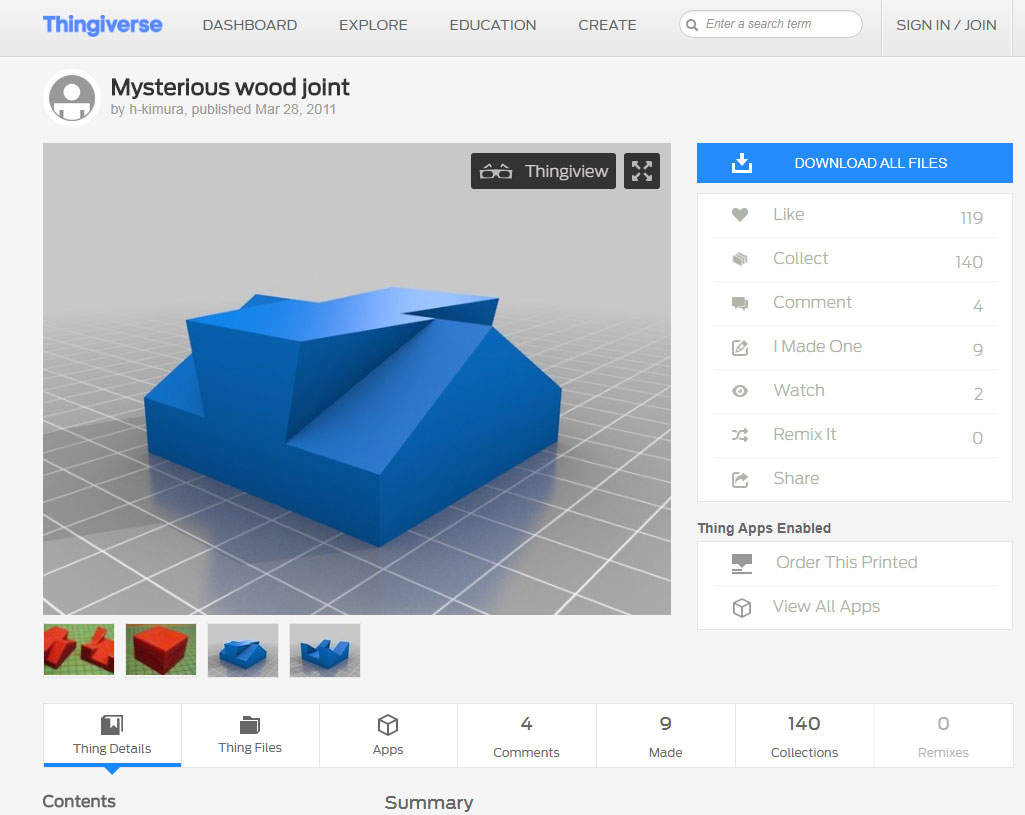
Task: Click the Collect stack icon
Action: (x=740, y=259)
